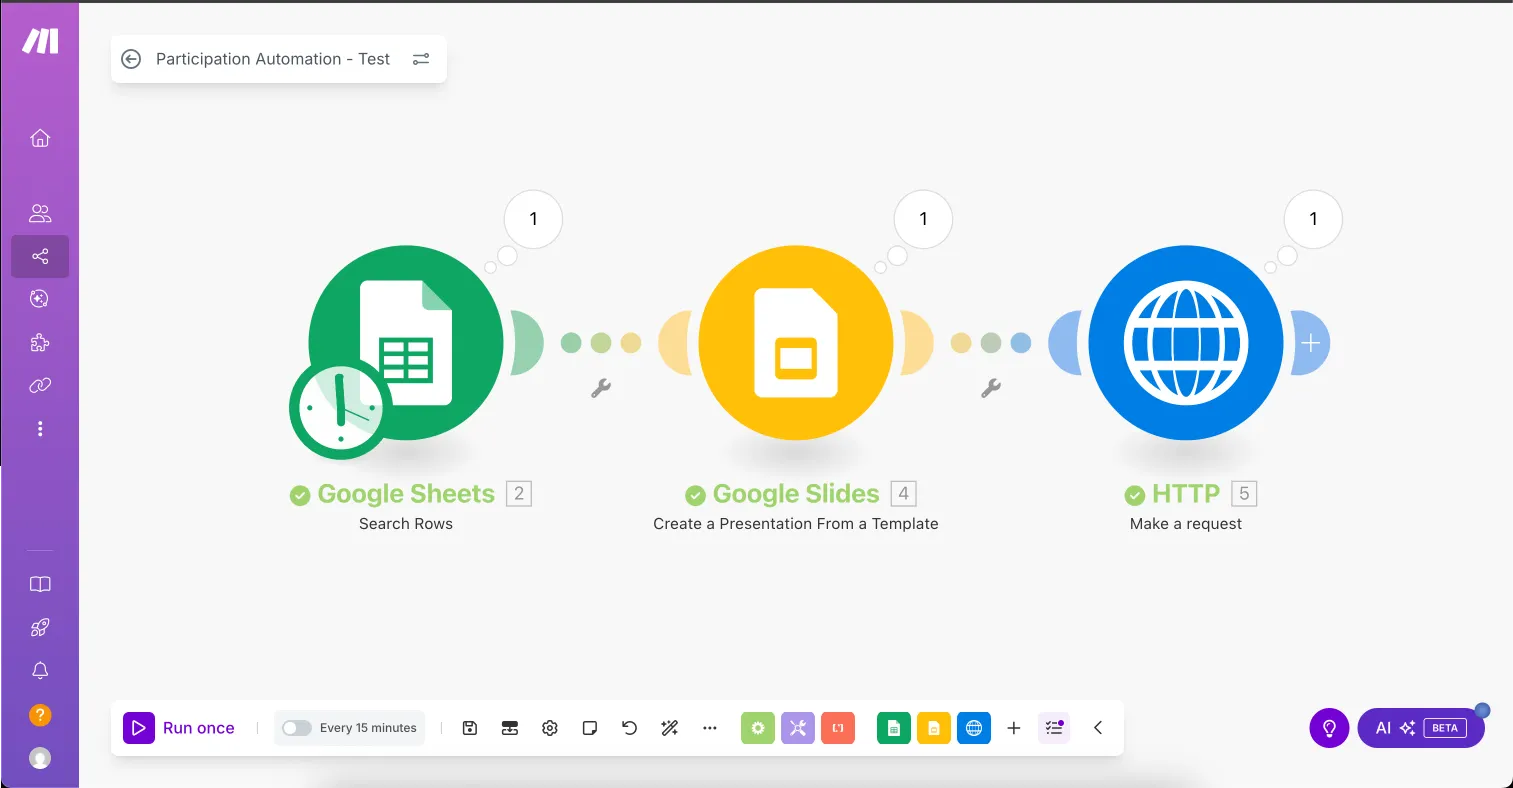Open scenario settings gear in the toolbar
This screenshot has height=788, width=1513.
550,728
